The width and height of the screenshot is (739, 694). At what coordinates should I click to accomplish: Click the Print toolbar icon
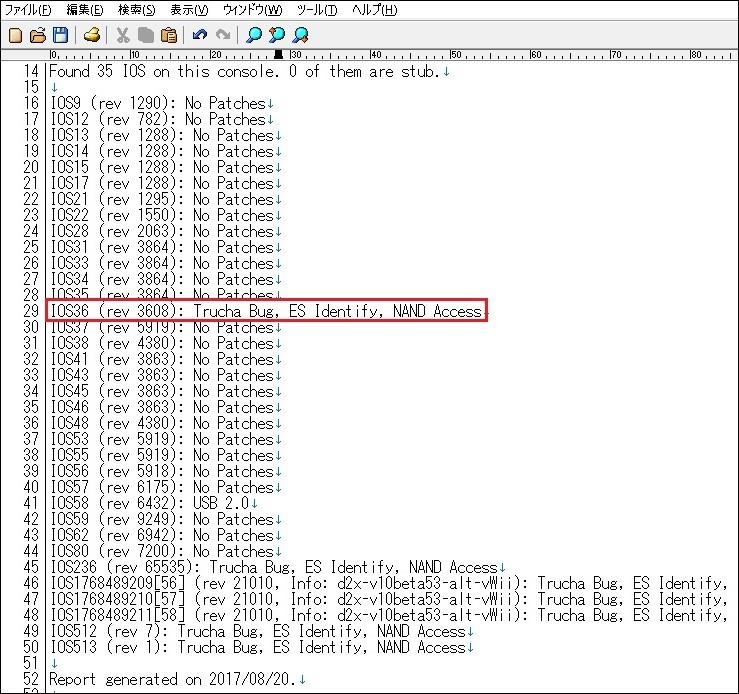(x=91, y=35)
